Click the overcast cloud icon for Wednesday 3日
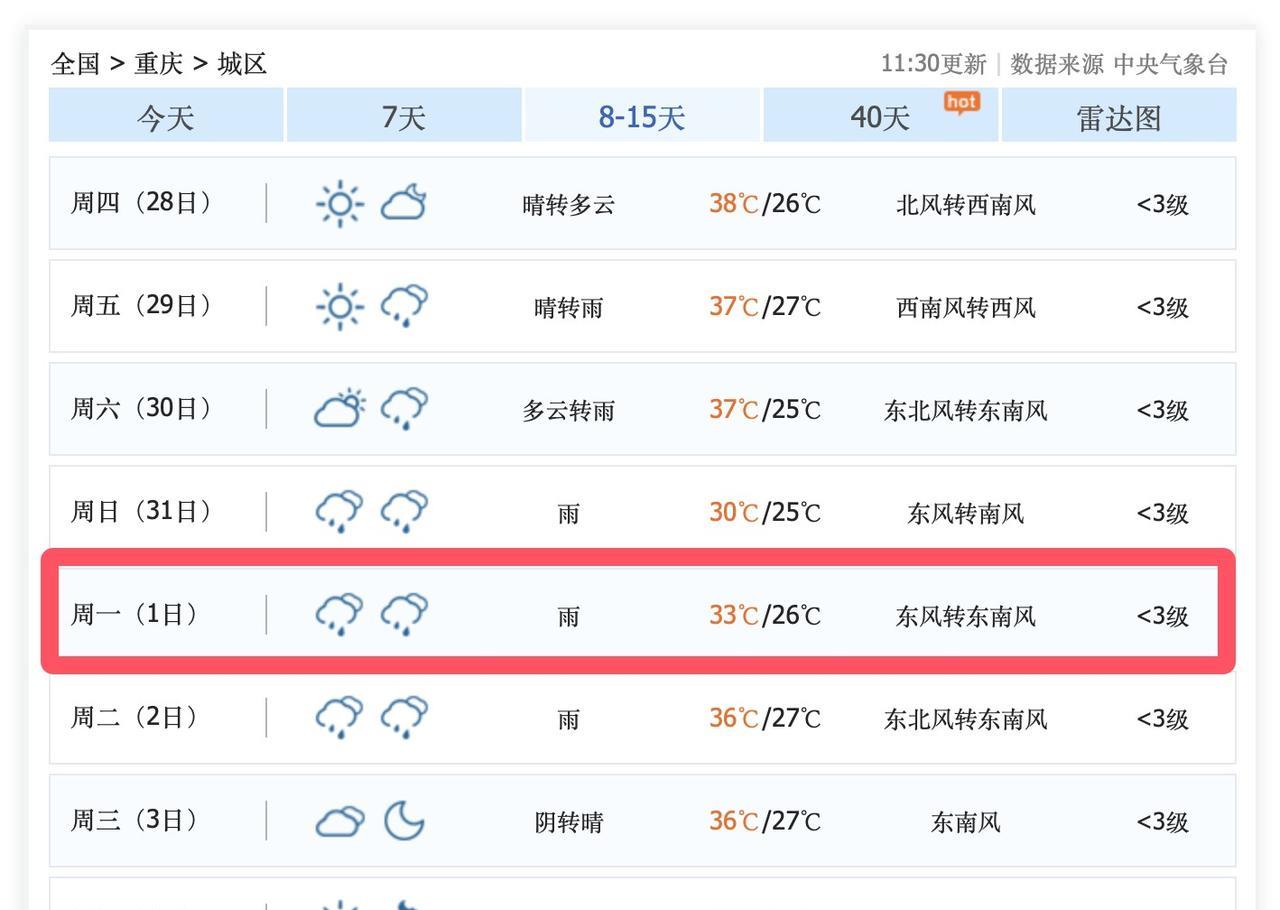 click(x=340, y=822)
